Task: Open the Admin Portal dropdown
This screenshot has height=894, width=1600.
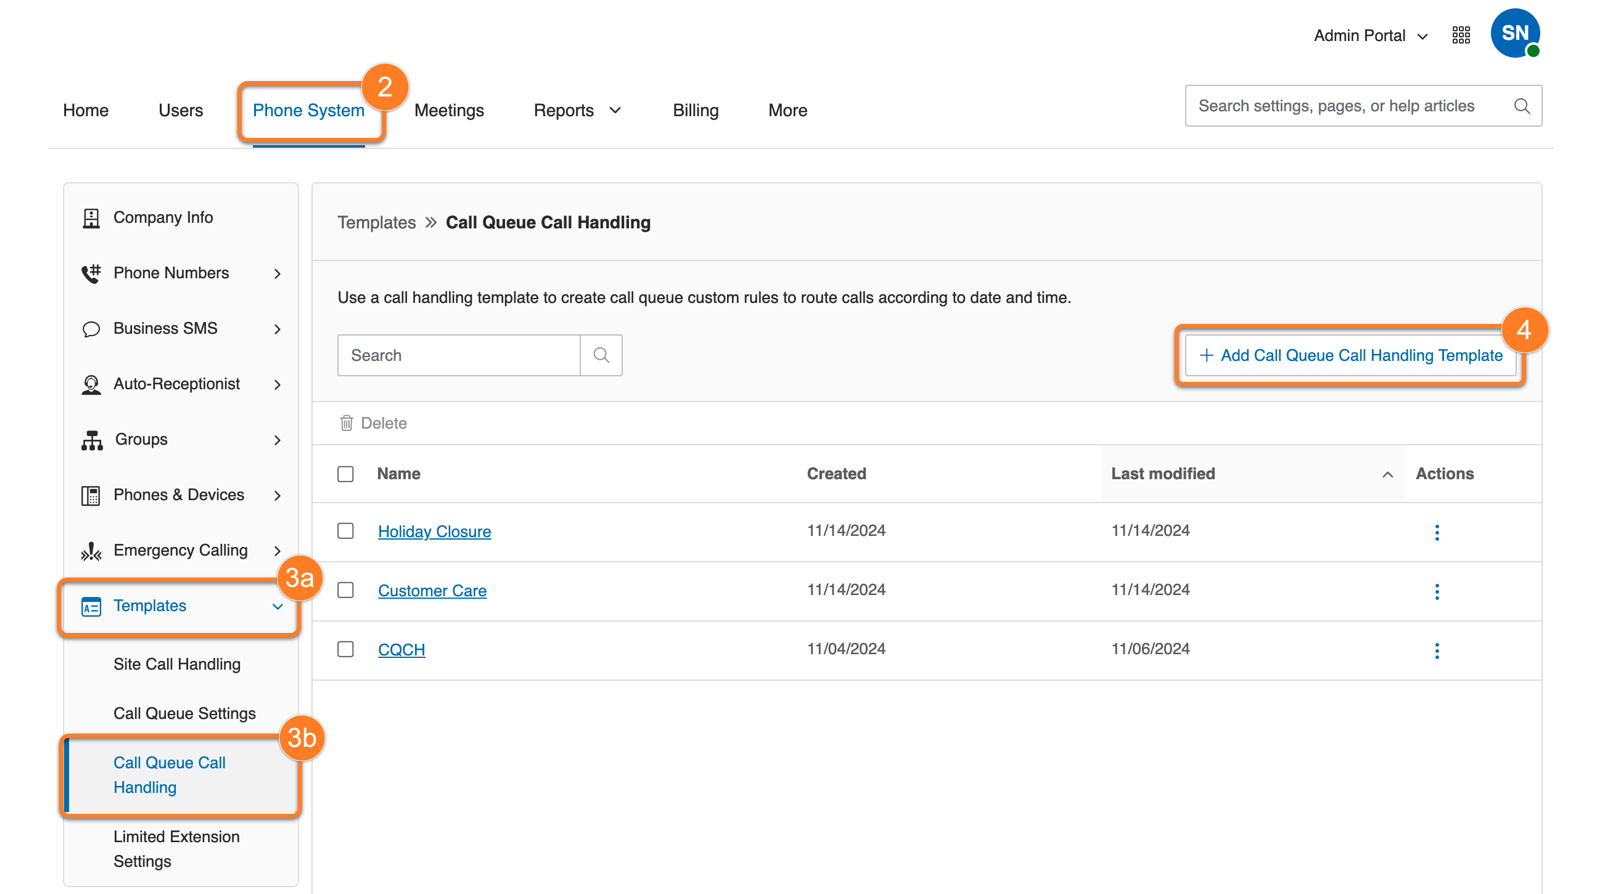Action: tap(1370, 36)
